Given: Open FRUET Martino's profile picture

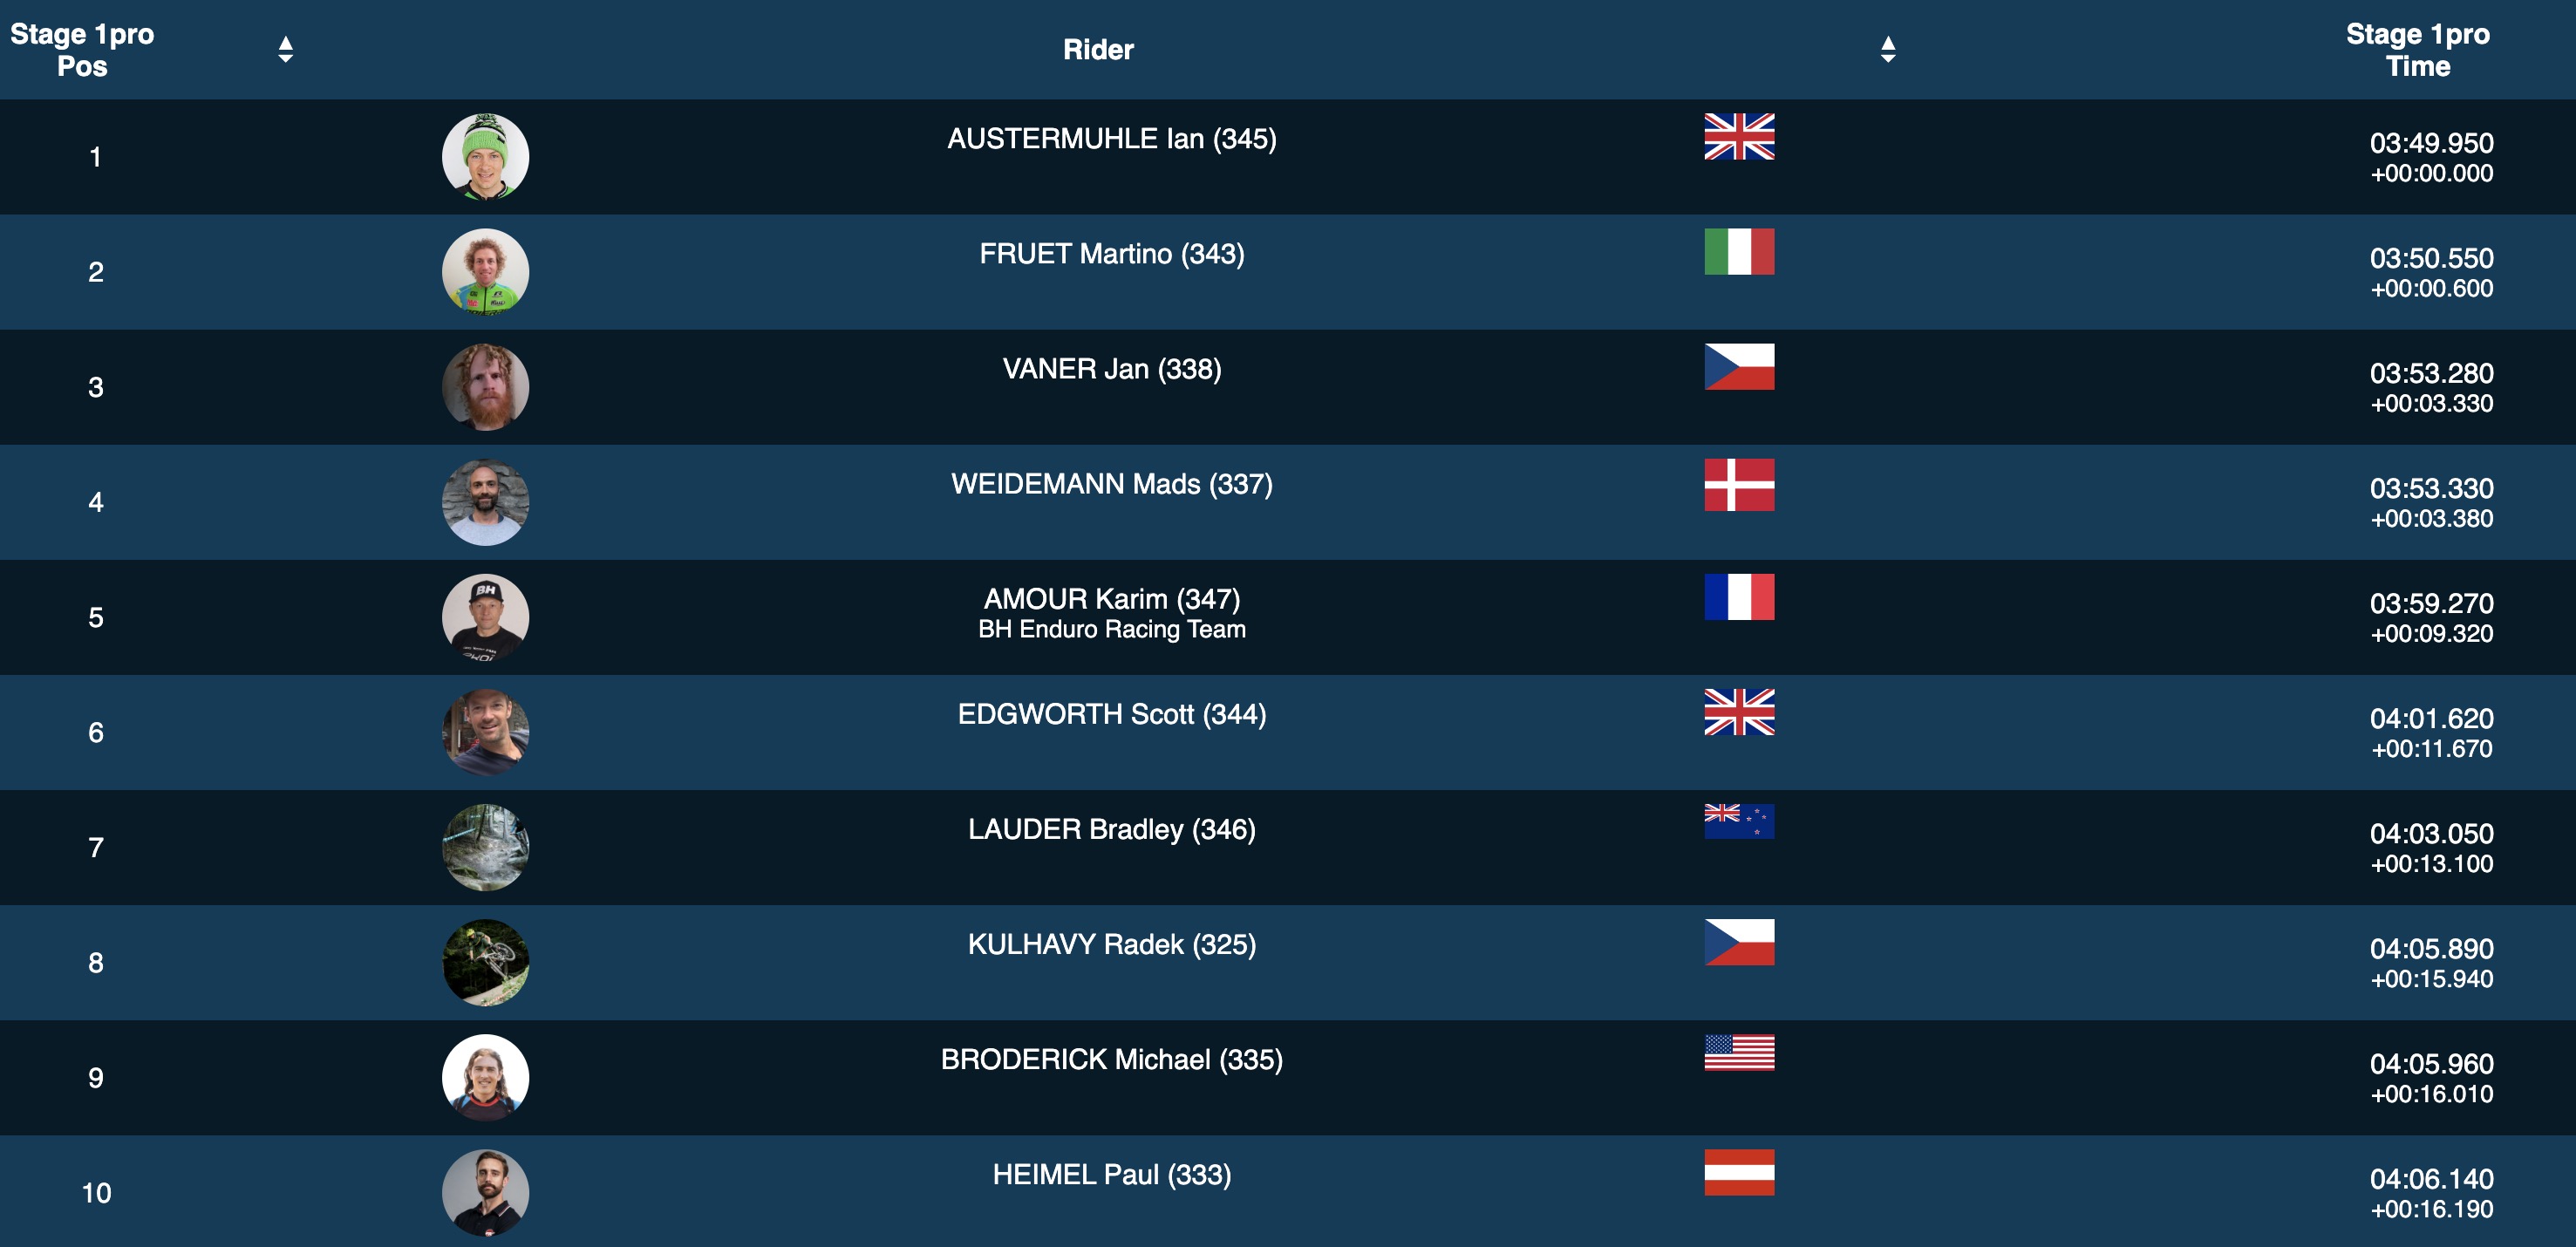Looking at the screenshot, I should pyautogui.click(x=485, y=272).
